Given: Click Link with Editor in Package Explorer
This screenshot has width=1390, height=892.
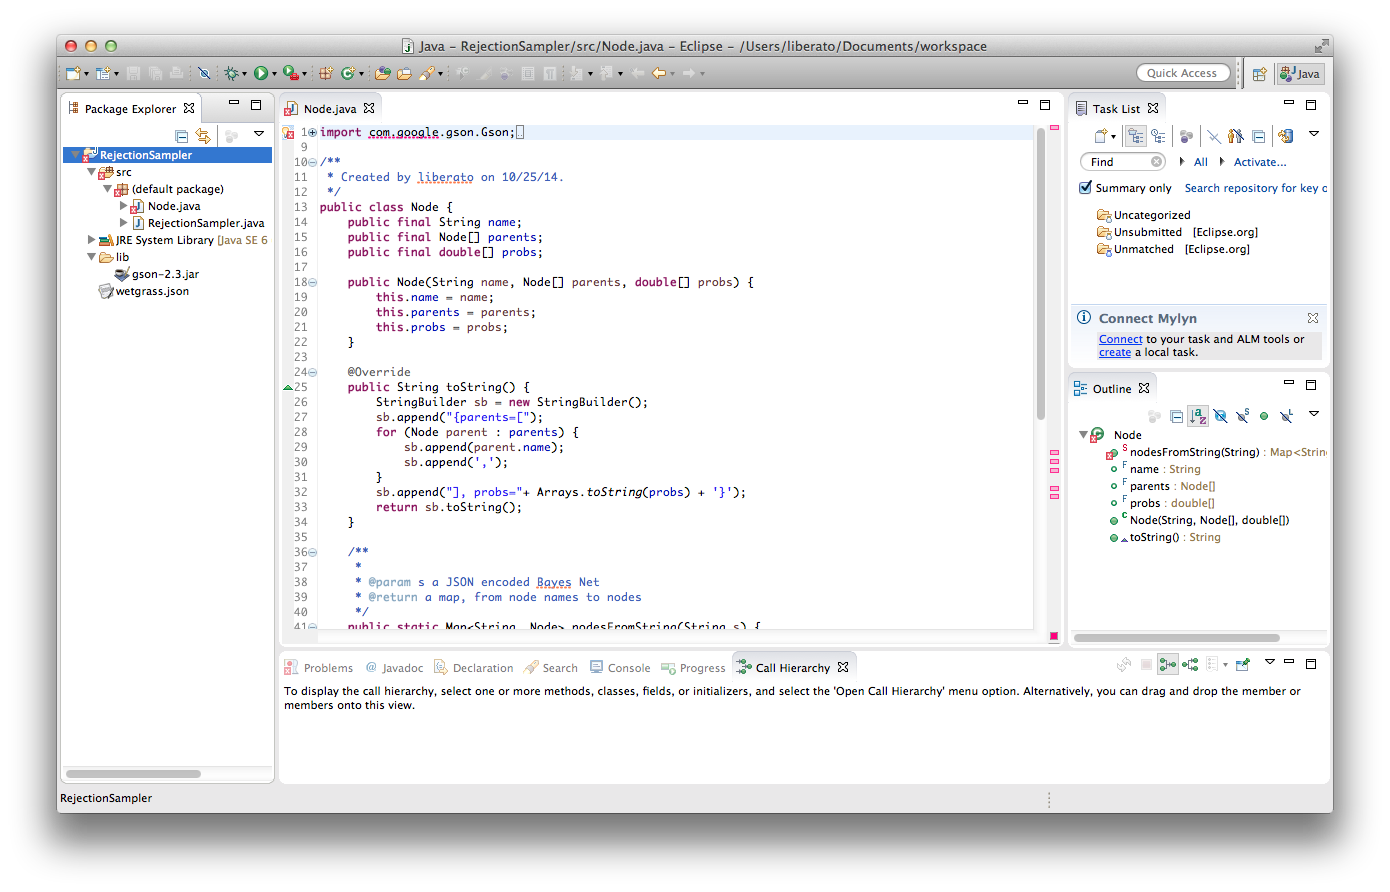Looking at the screenshot, I should point(203,135).
